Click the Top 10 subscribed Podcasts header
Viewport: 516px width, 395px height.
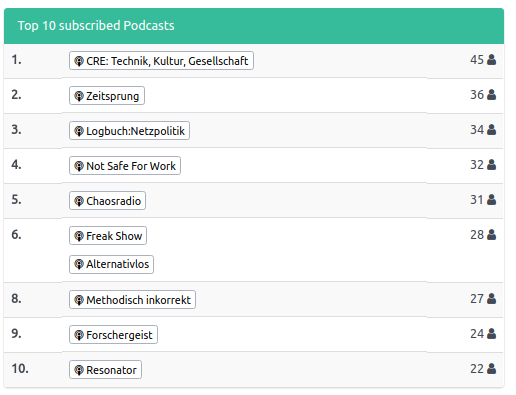coord(96,26)
